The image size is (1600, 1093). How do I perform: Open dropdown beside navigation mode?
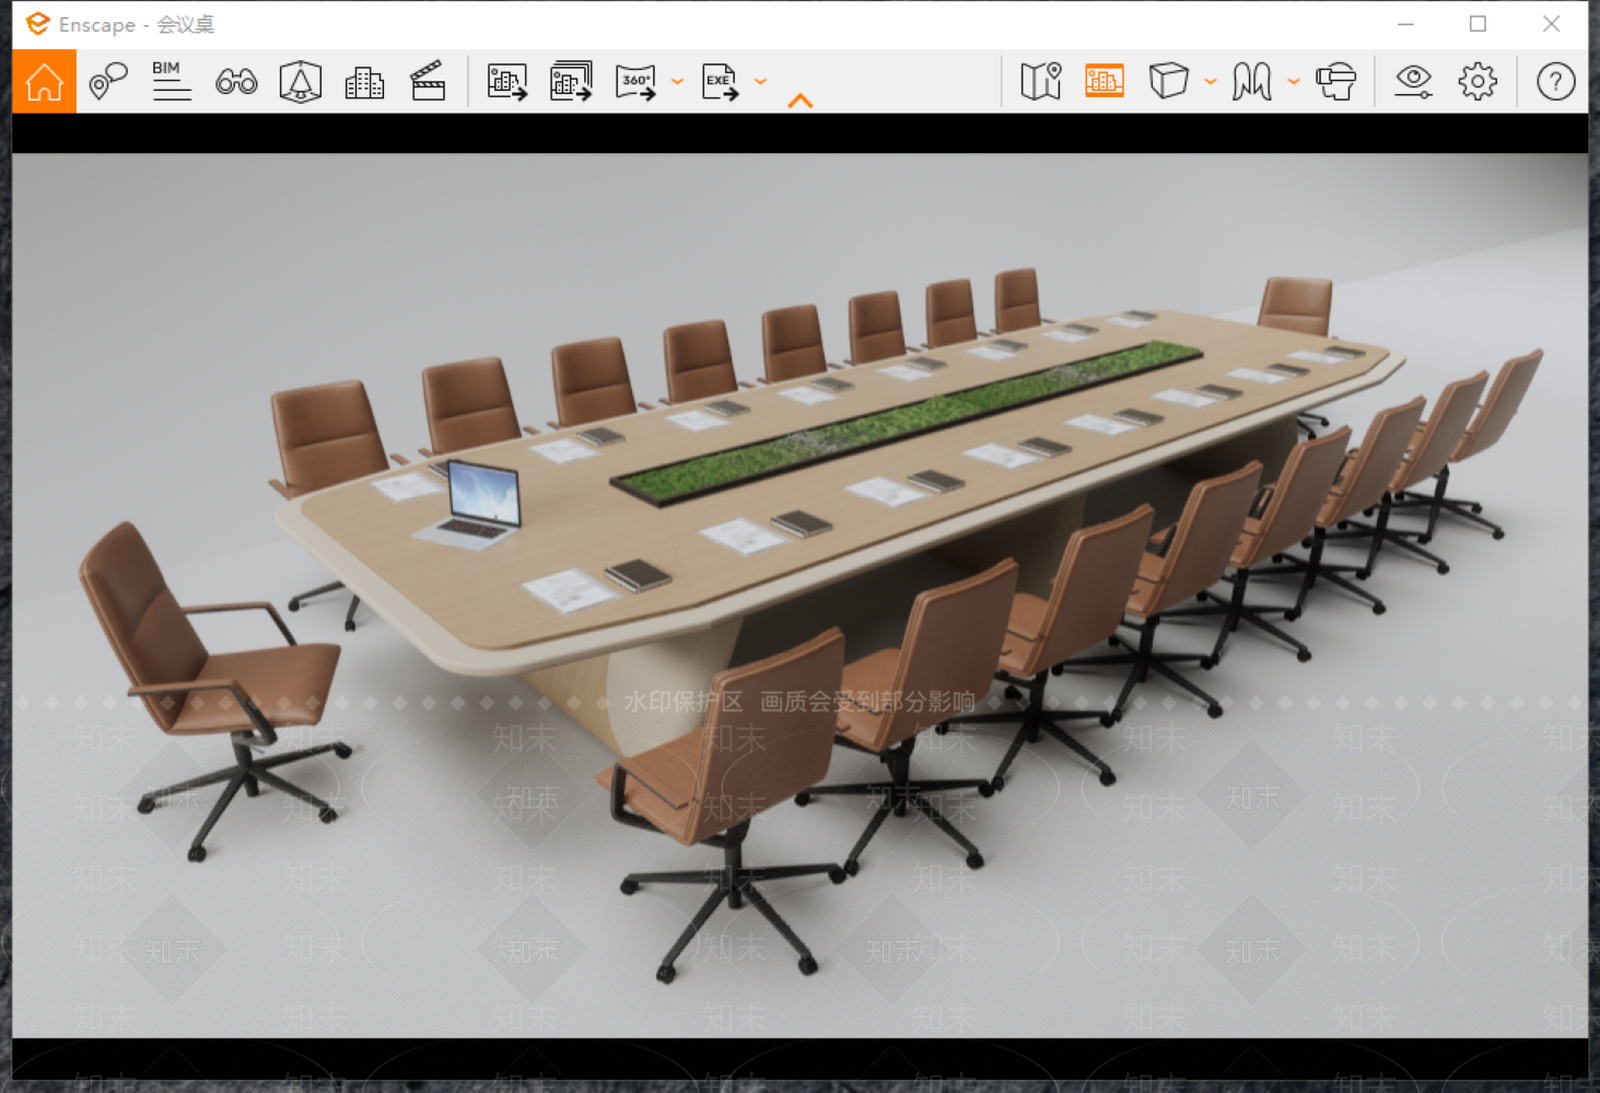tap(1293, 81)
